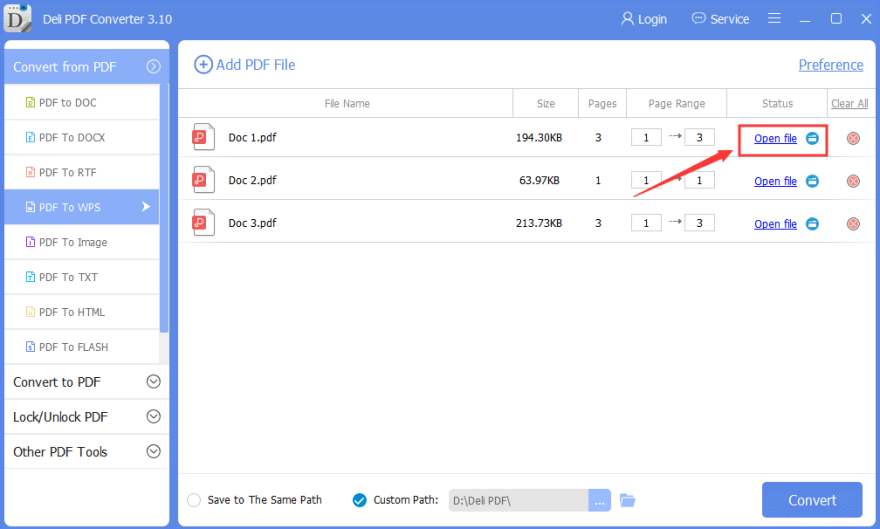The width and height of the screenshot is (880, 529).
Task: Select PDF To DOCX in sidebar
Action: click(82, 137)
